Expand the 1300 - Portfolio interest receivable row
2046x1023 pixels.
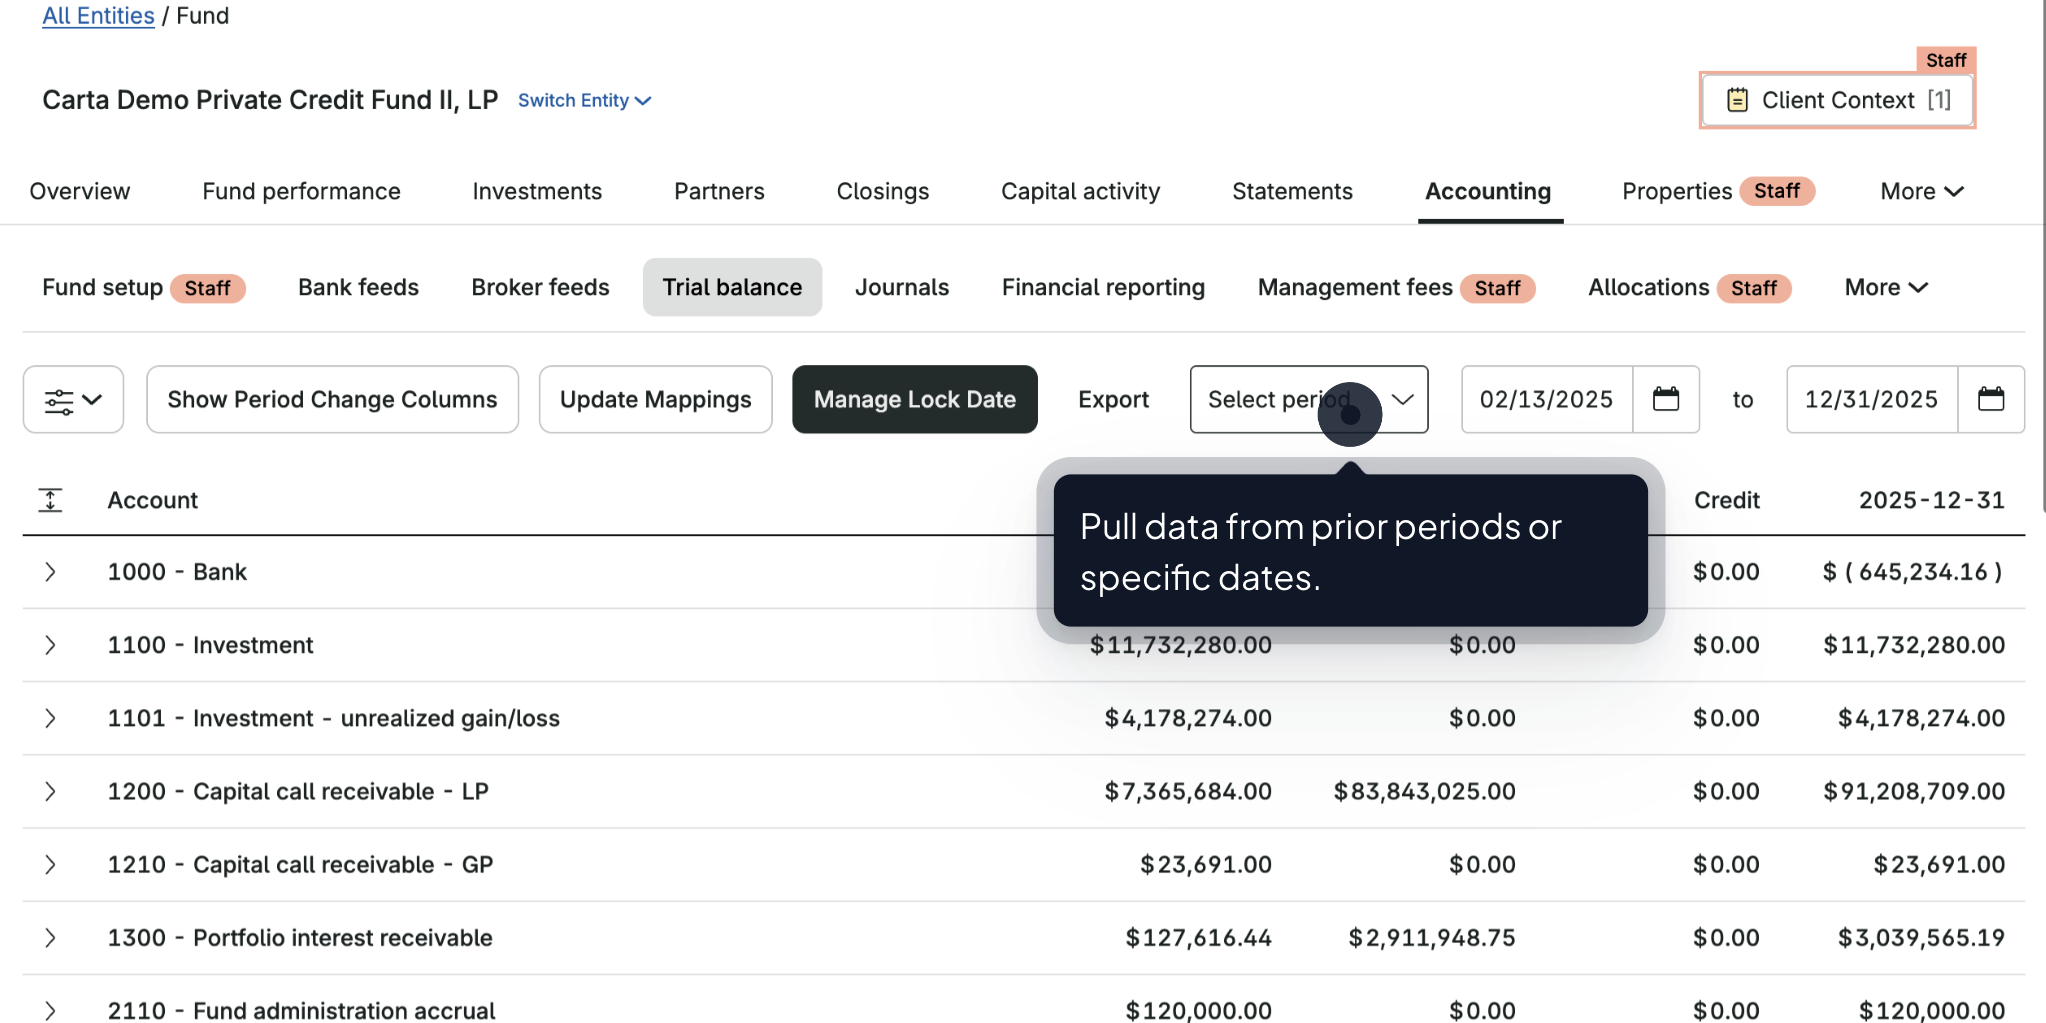point(50,937)
